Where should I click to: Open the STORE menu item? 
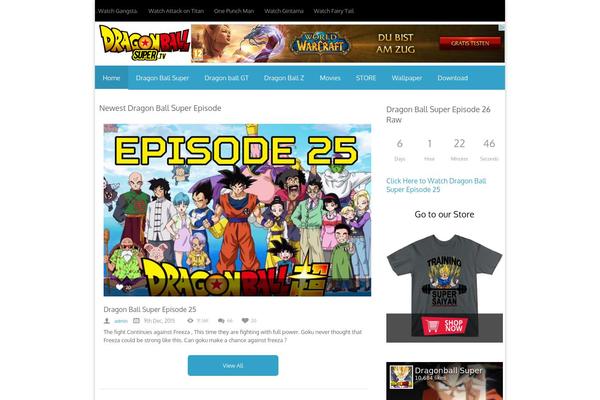pos(366,78)
